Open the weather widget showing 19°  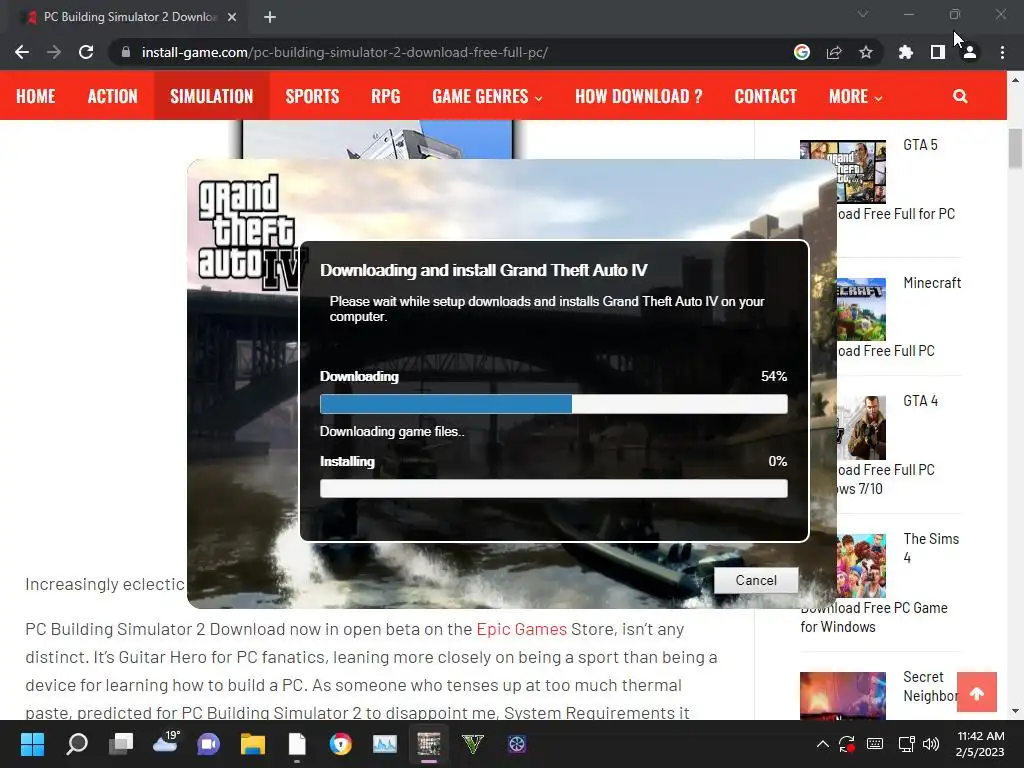(x=165, y=742)
